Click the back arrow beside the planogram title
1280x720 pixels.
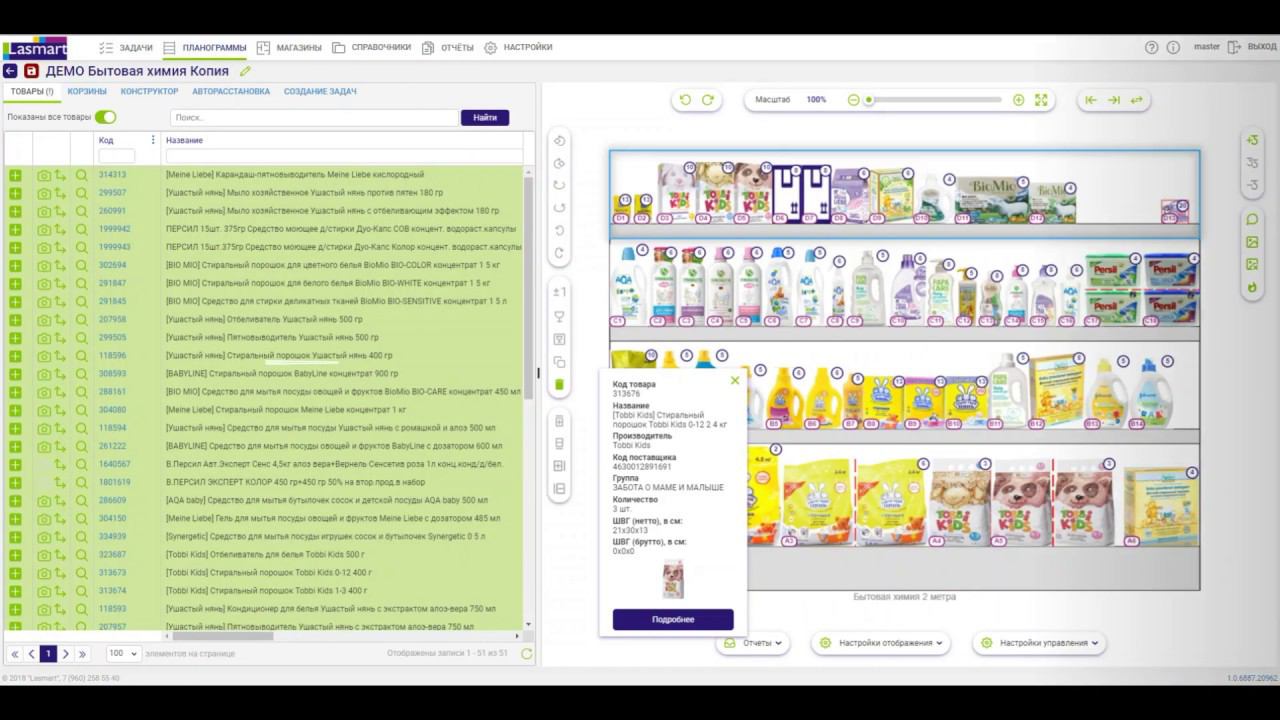click(x=10, y=71)
